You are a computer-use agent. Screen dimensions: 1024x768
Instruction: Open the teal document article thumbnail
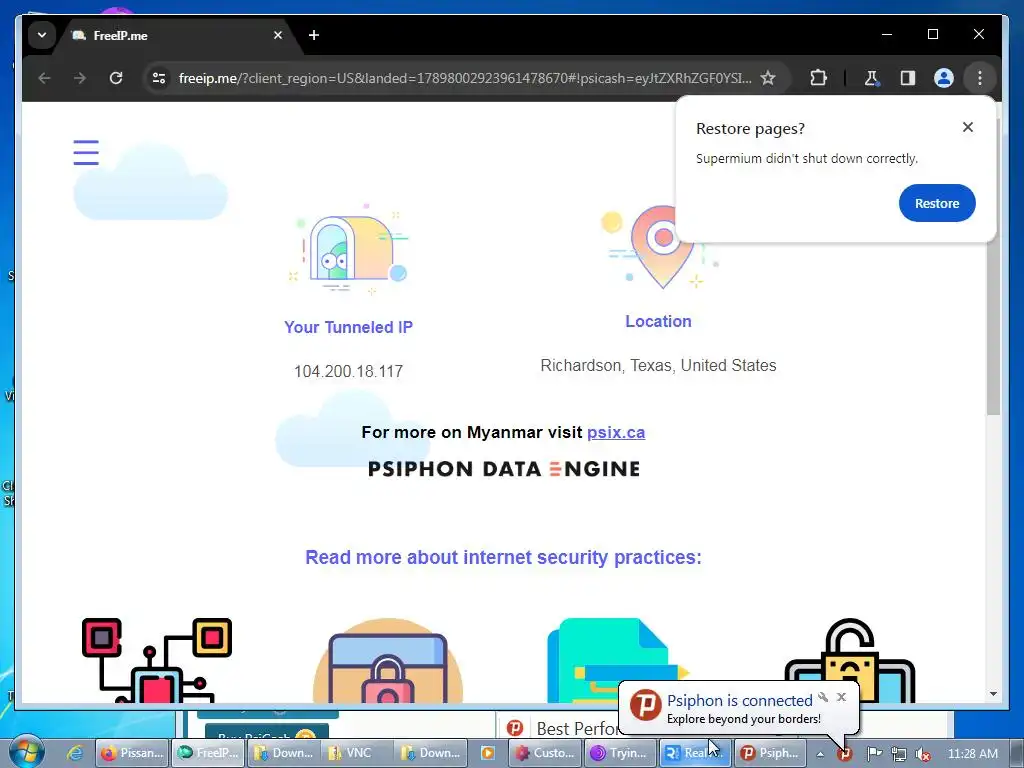[x=617, y=660]
